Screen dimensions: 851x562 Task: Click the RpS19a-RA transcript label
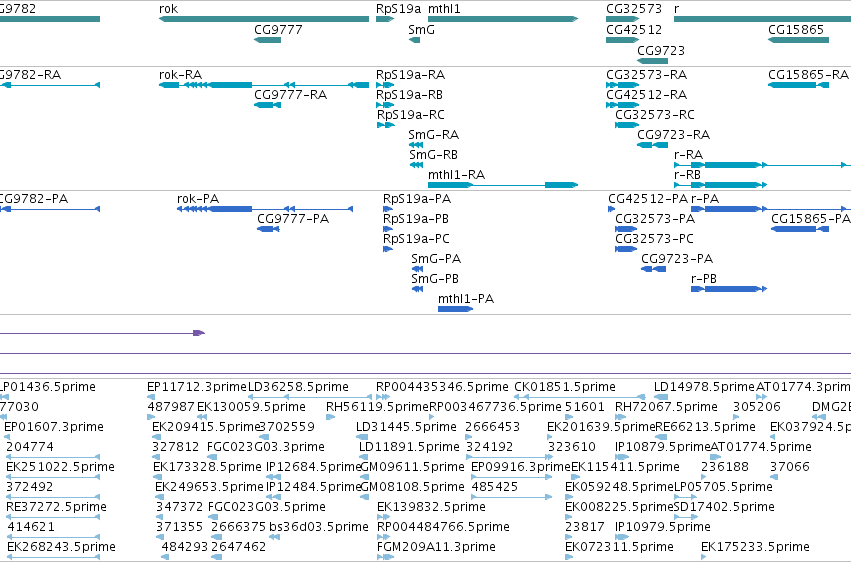410,75
